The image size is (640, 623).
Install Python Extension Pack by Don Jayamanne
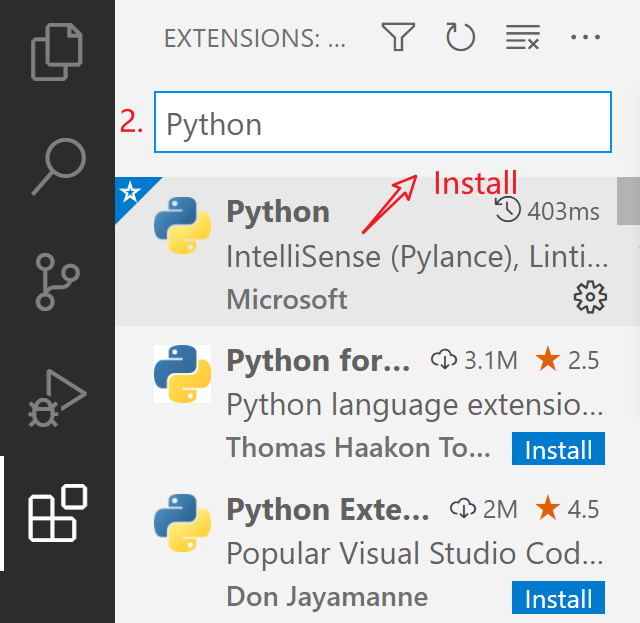click(x=558, y=597)
